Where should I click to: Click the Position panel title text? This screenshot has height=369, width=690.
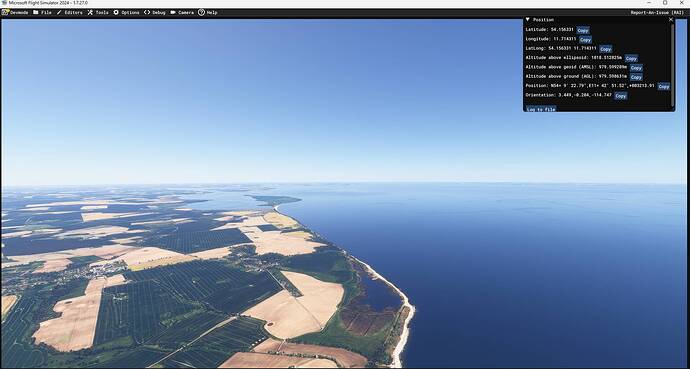click(x=543, y=20)
